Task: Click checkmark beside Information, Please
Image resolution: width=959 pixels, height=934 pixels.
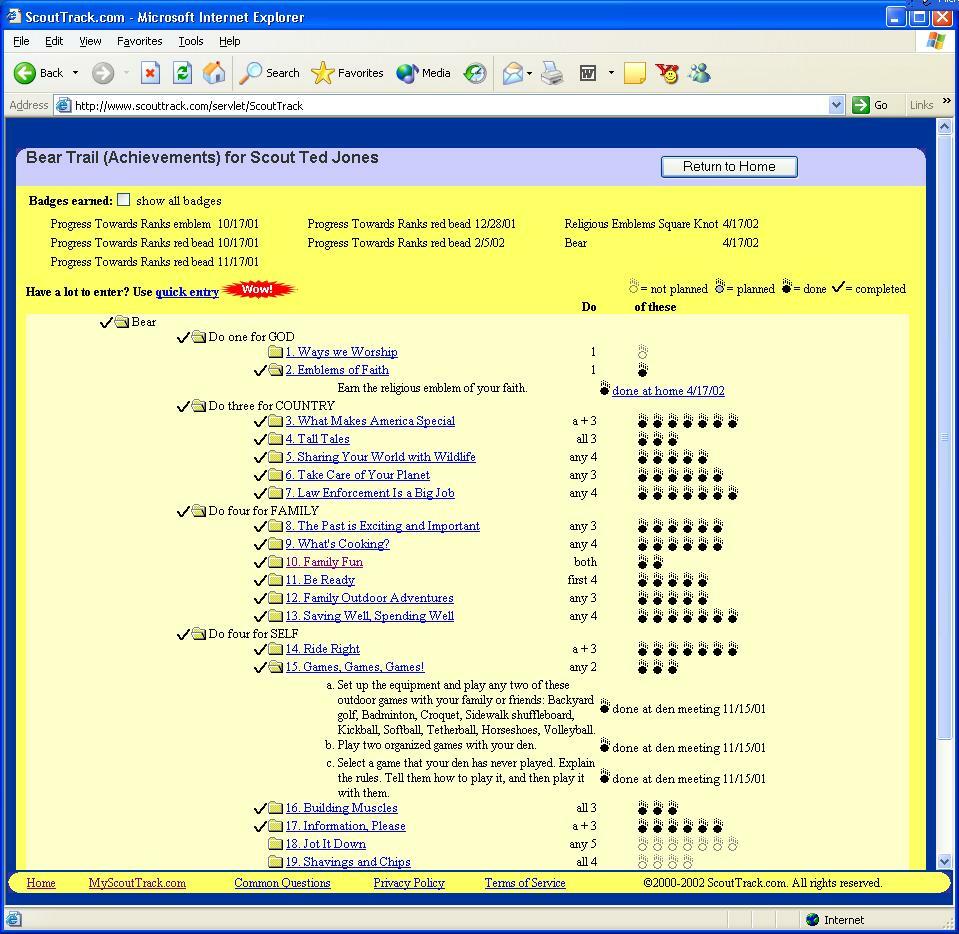Action: pos(260,826)
